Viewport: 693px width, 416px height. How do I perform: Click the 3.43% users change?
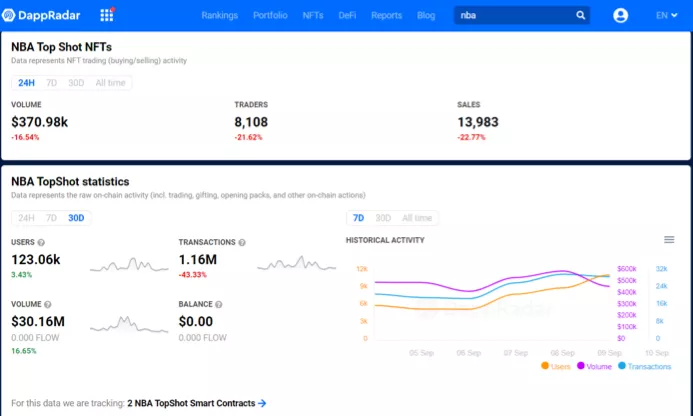(x=22, y=275)
